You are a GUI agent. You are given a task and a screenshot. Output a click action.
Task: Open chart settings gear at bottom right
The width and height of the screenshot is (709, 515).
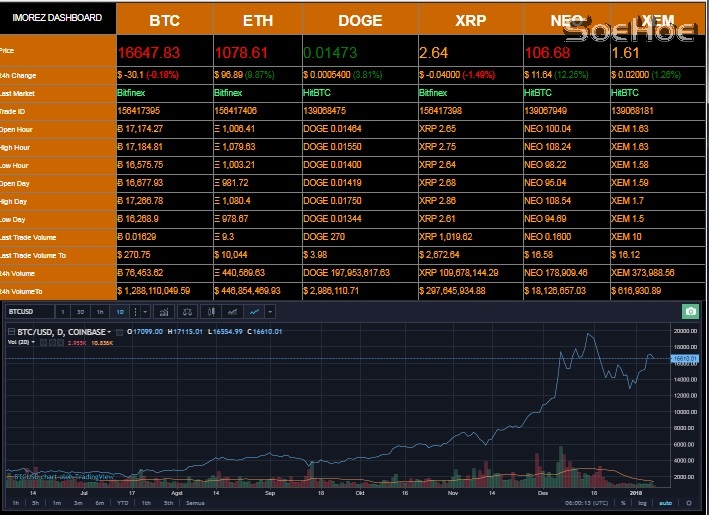pyautogui.click(x=688, y=502)
